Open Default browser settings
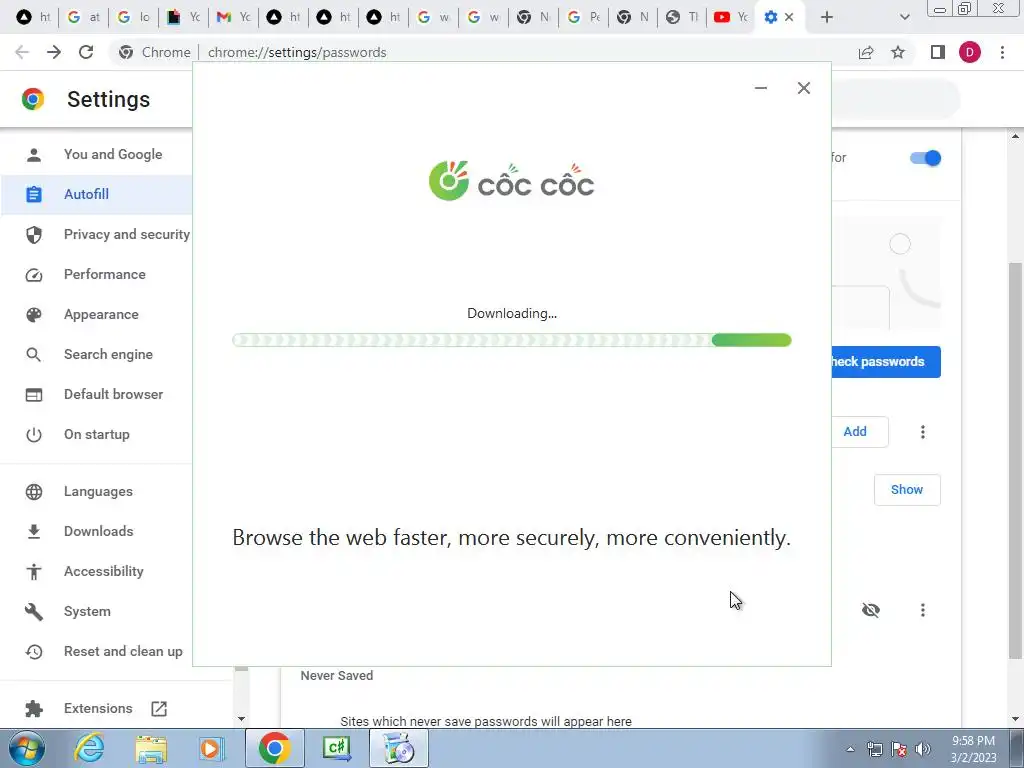The height and width of the screenshot is (768, 1024). [113, 394]
